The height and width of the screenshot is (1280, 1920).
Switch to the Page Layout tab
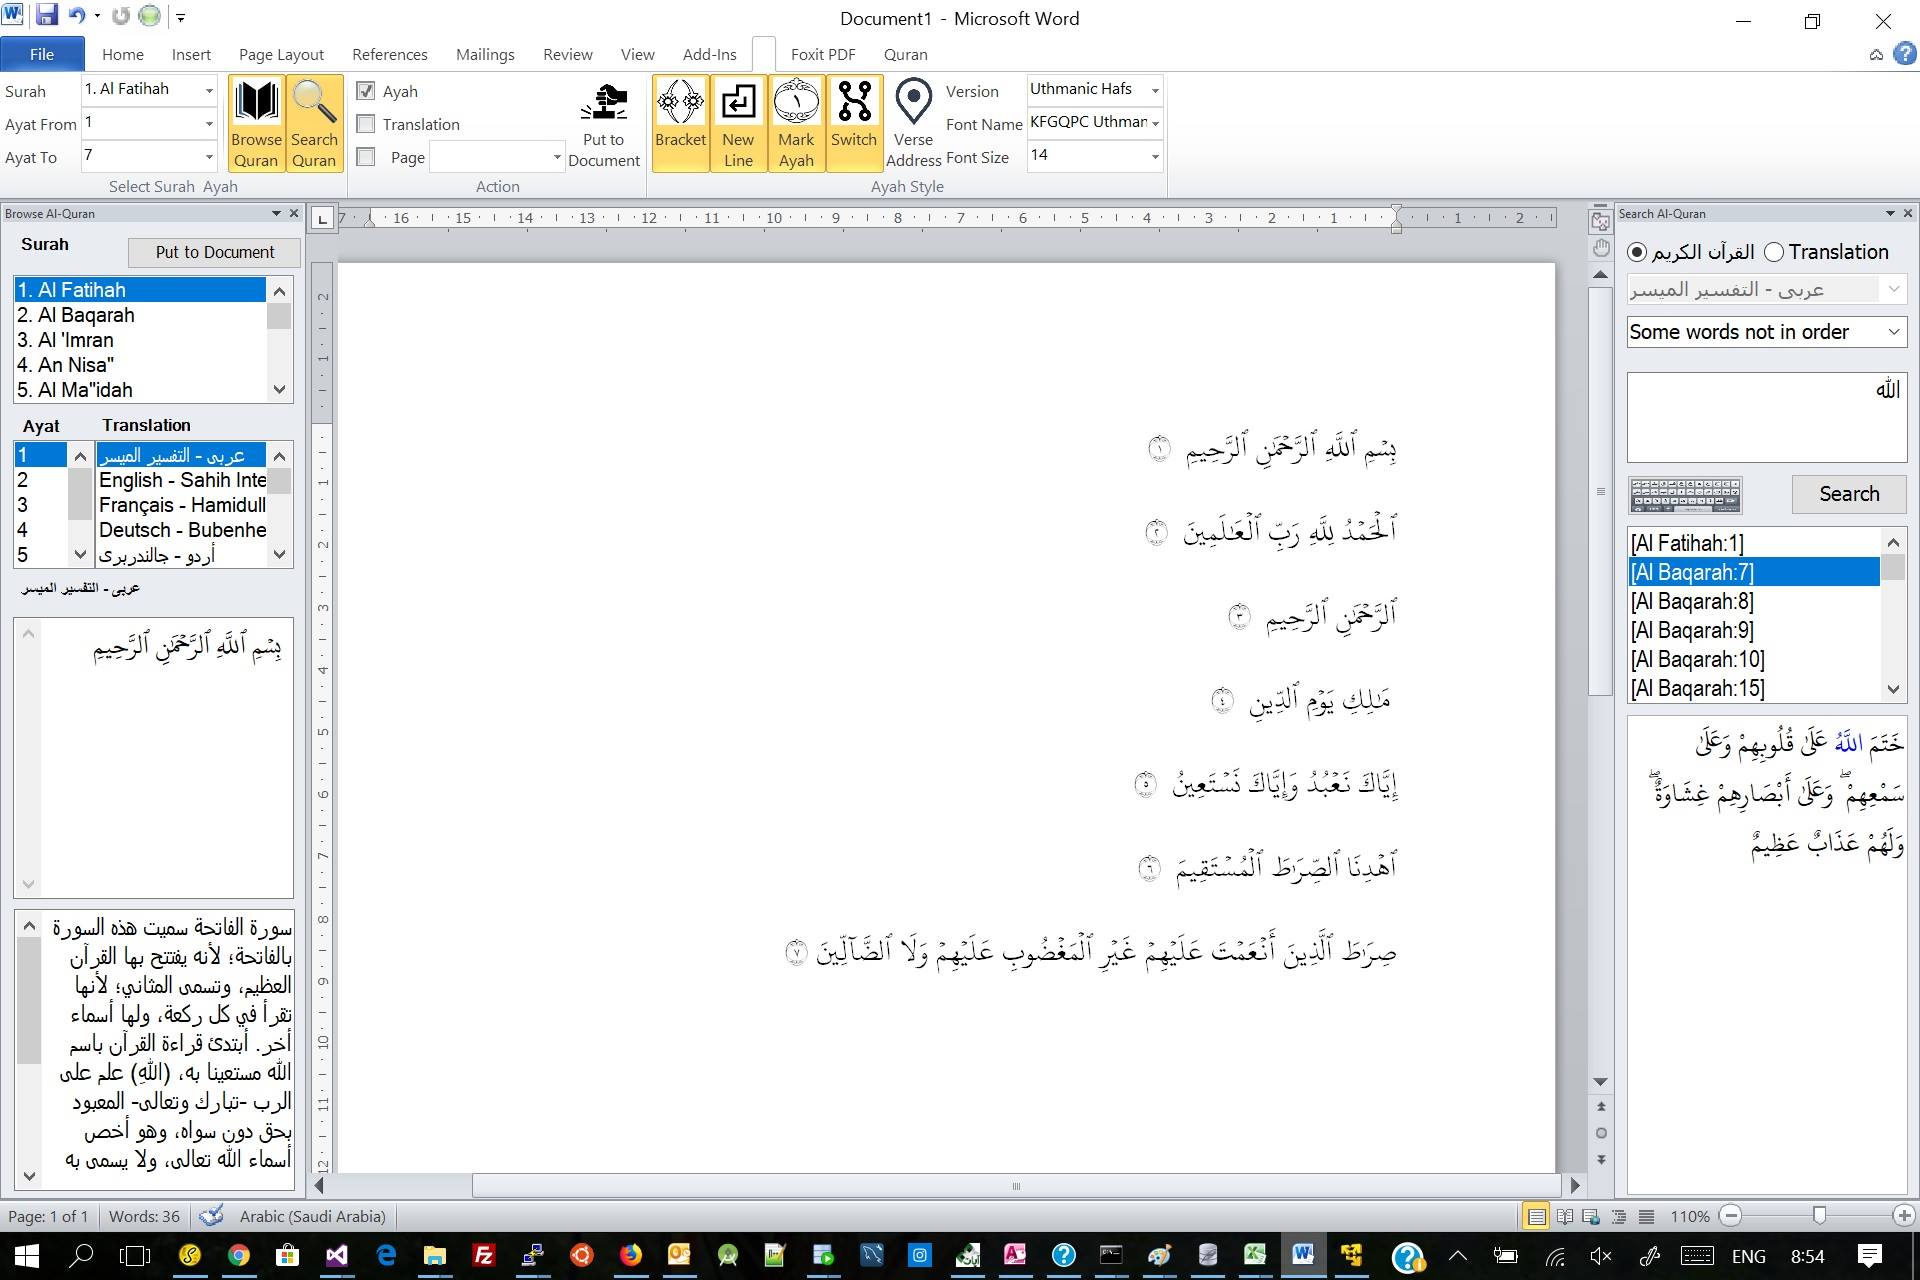[x=281, y=54]
